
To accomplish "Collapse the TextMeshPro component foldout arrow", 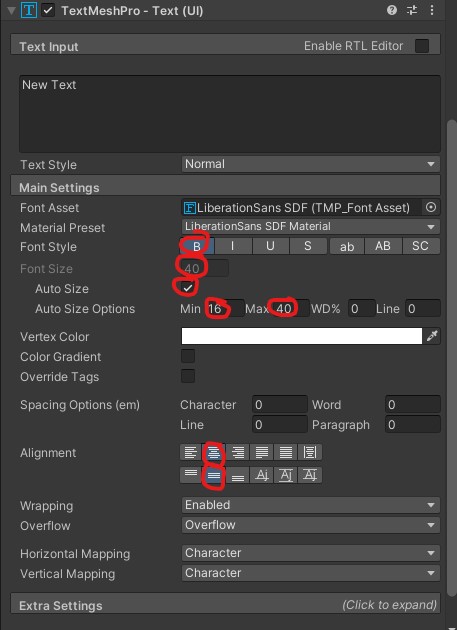I will coord(12,10).
